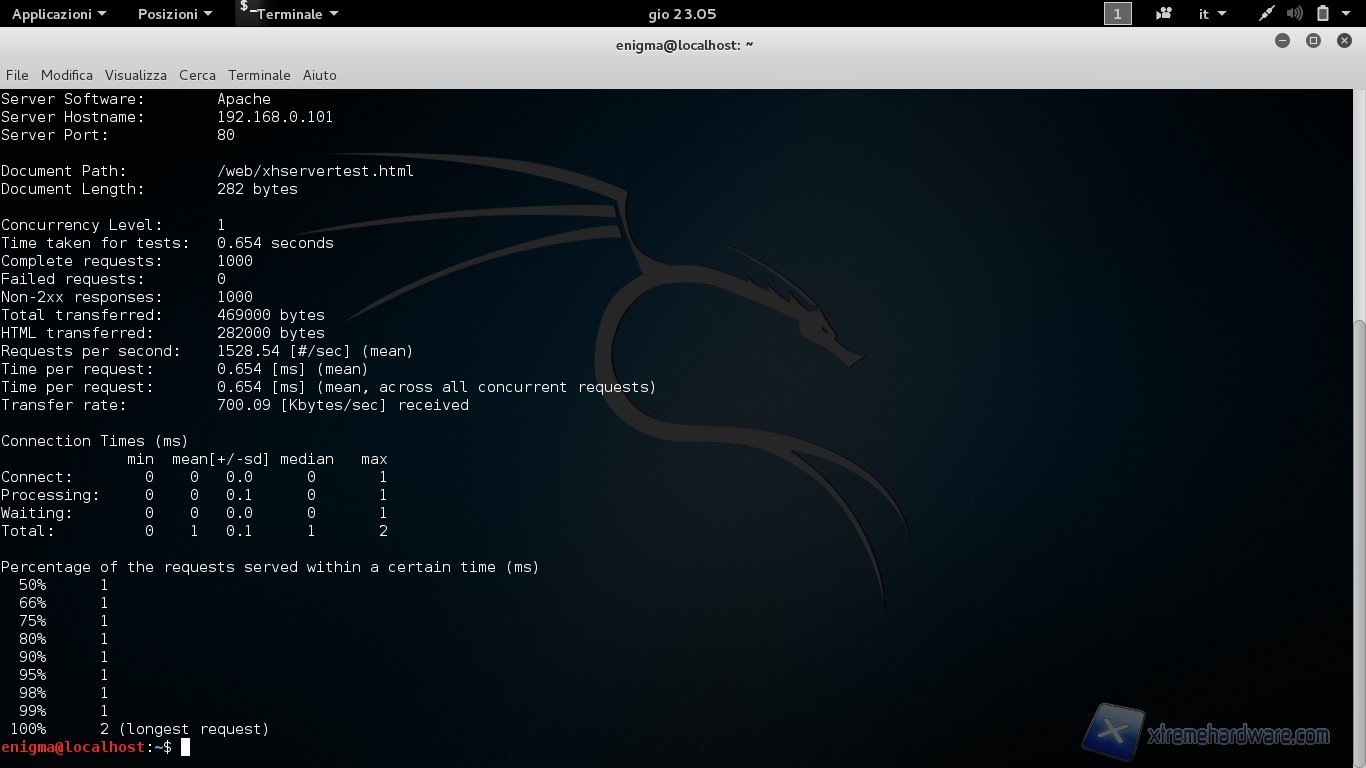Open the Visualizza menu
Screen dimensions: 1366x768
(x=136, y=75)
